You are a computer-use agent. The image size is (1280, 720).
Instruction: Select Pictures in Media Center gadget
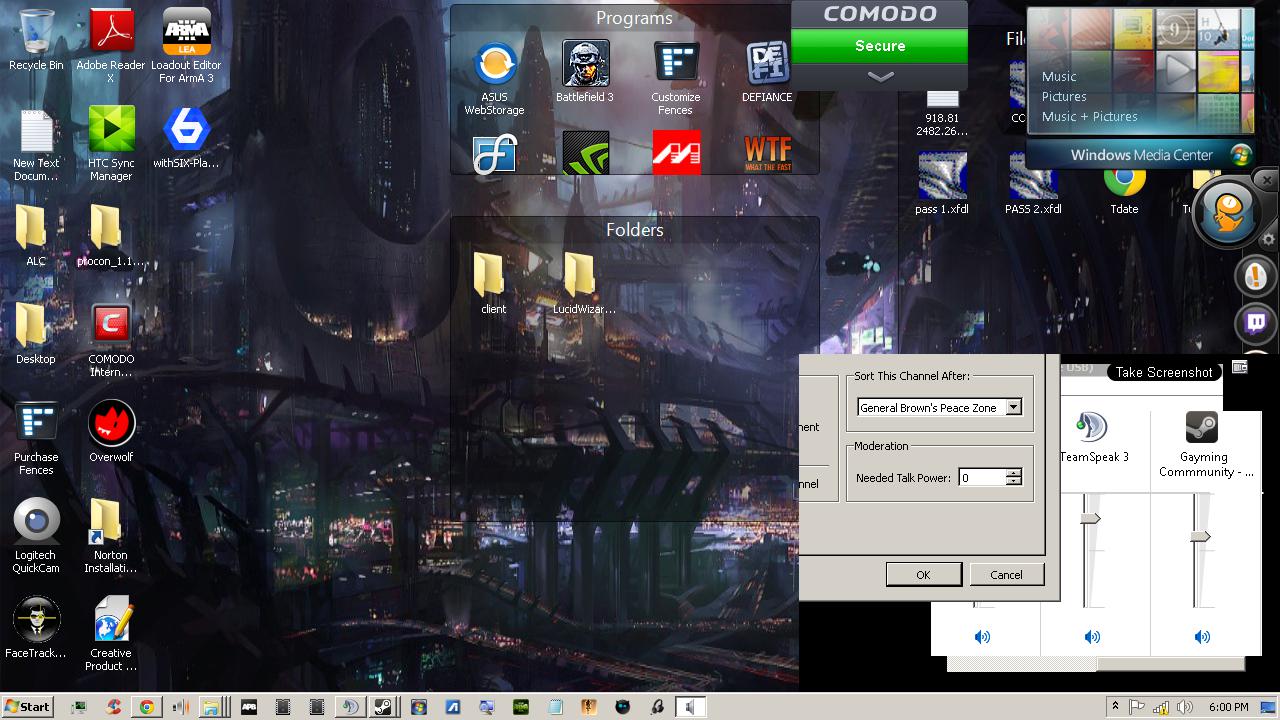(1064, 96)
